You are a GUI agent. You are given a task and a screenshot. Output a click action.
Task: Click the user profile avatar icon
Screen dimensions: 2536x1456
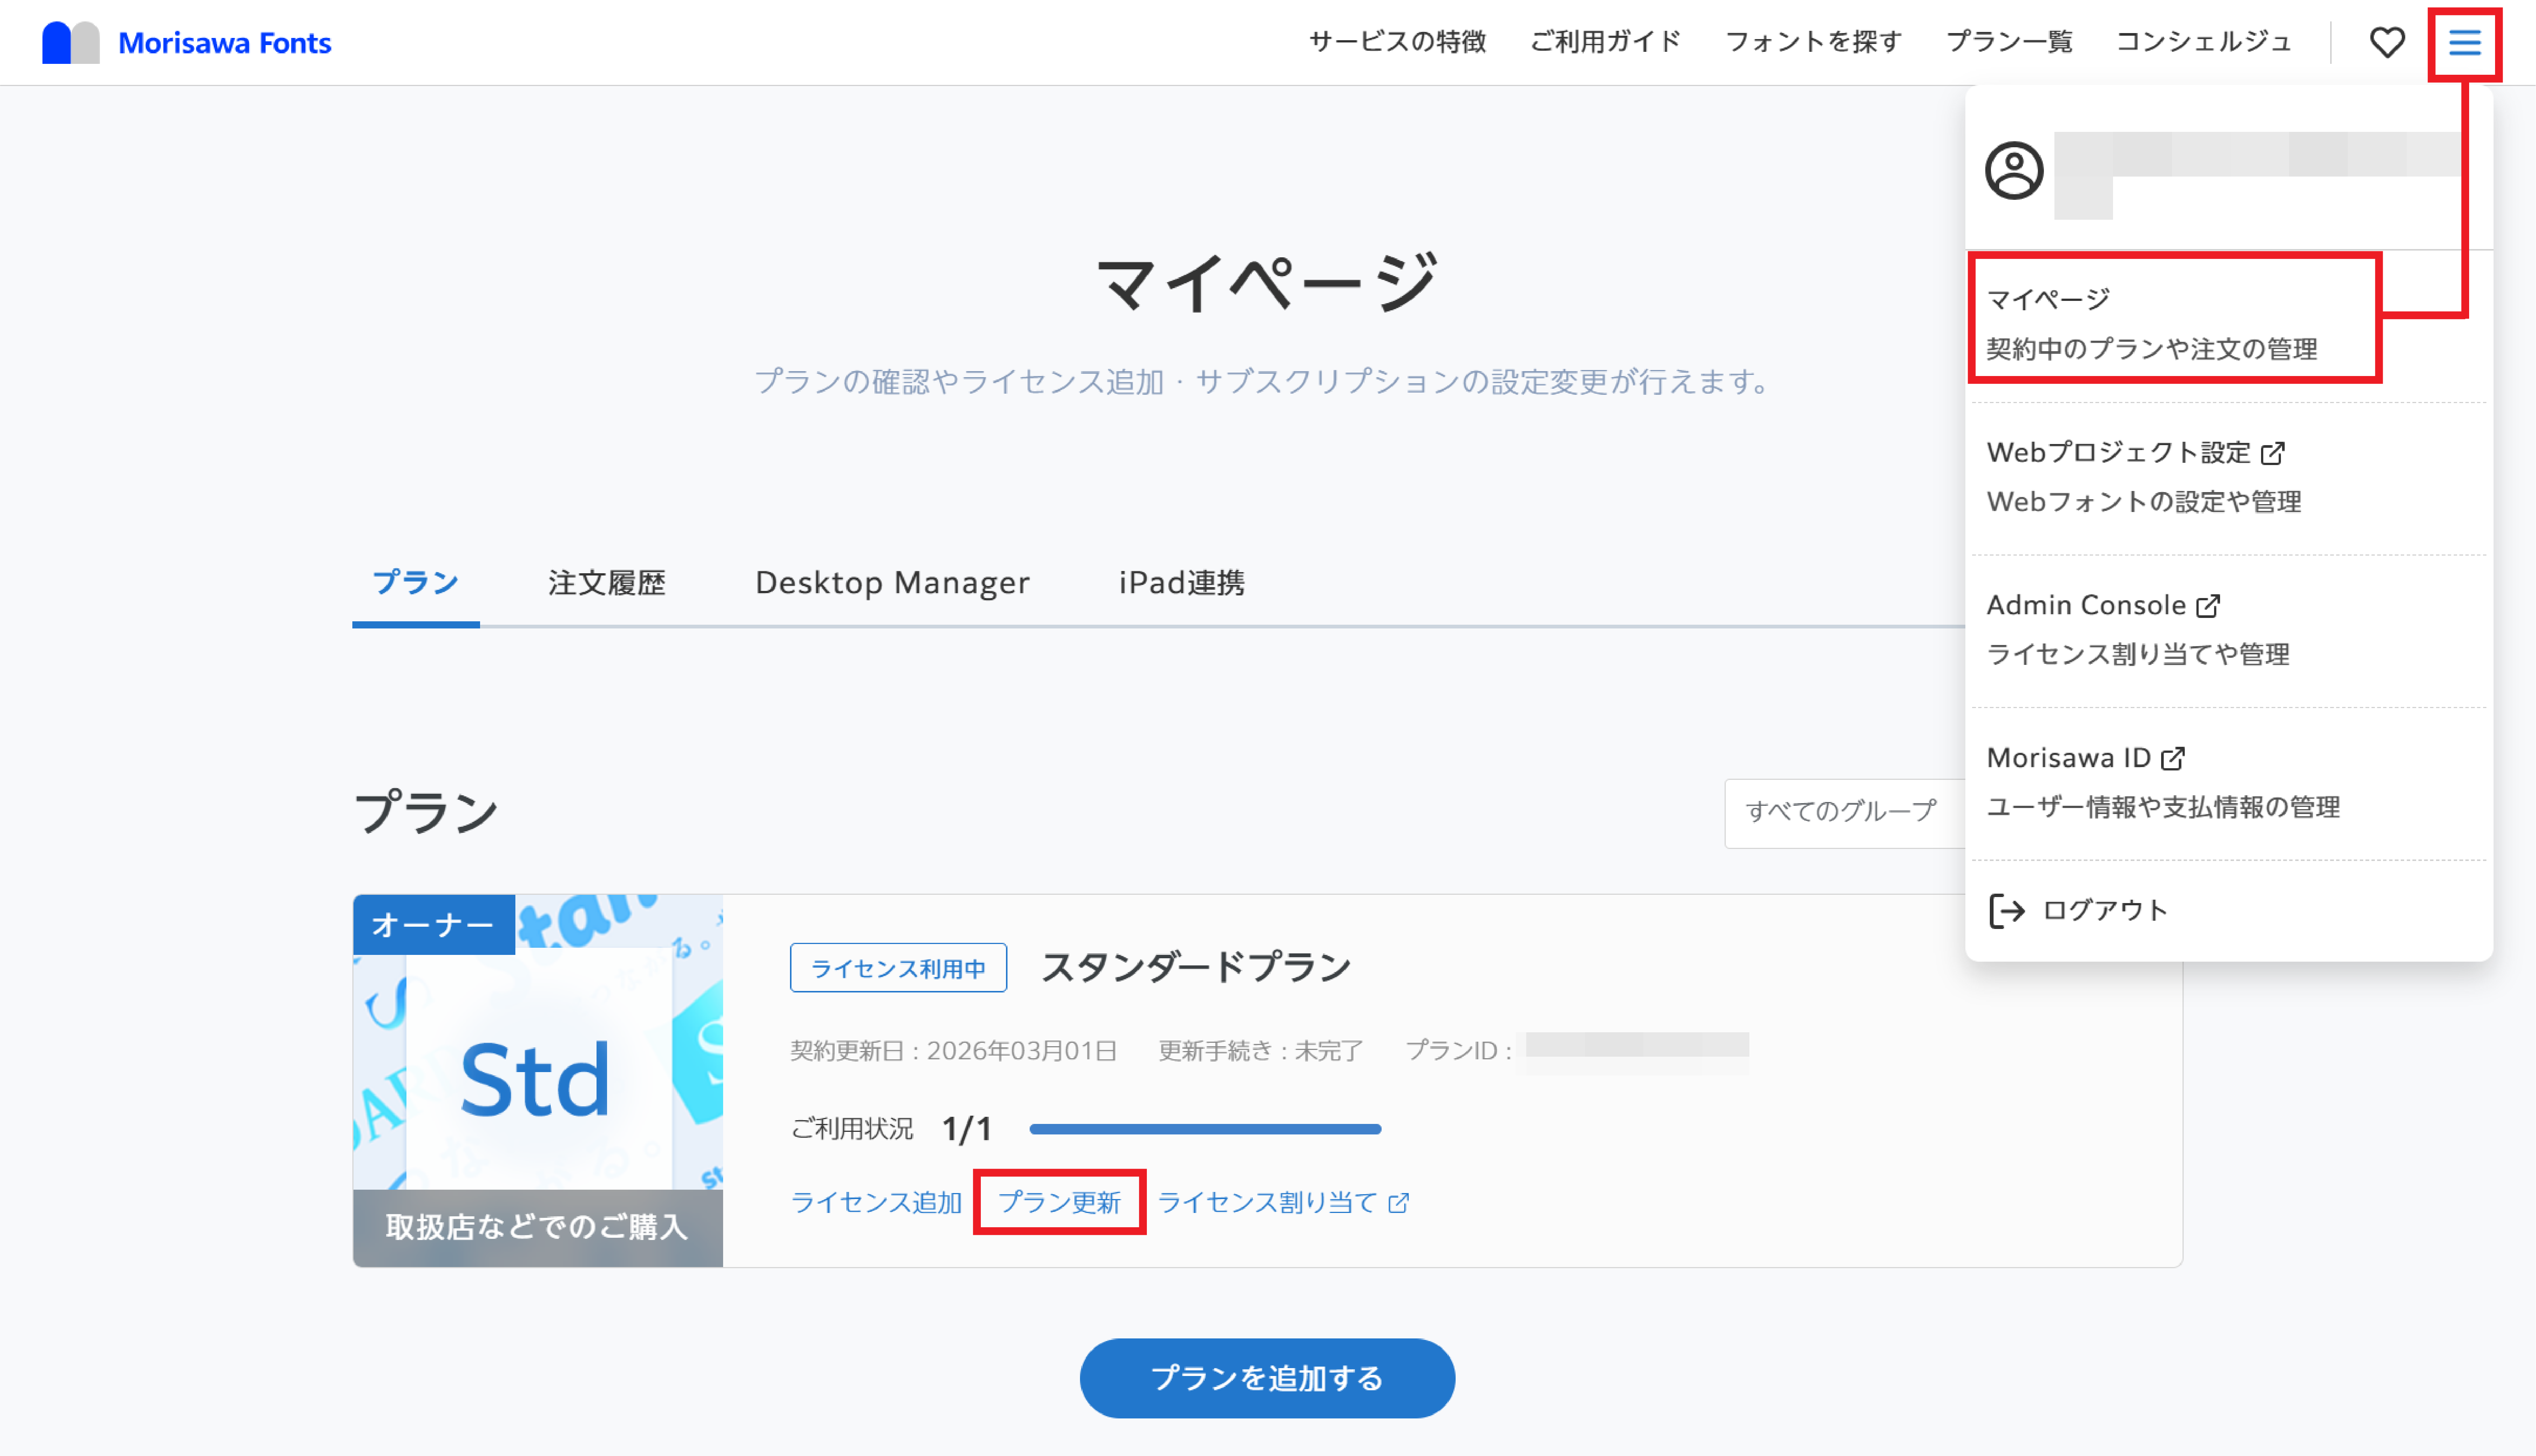tap(2014, 171)
